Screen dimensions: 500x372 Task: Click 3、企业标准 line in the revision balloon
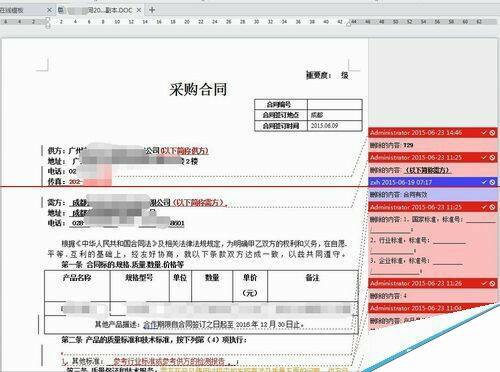(x=416, y=261)
